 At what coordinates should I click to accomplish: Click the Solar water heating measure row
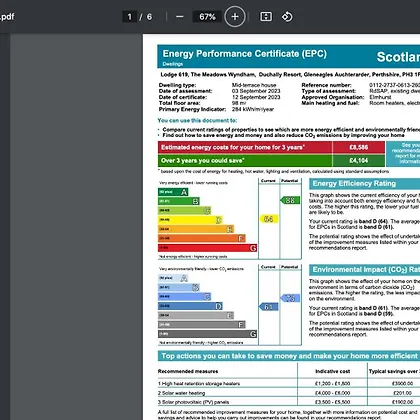[289, 393]
